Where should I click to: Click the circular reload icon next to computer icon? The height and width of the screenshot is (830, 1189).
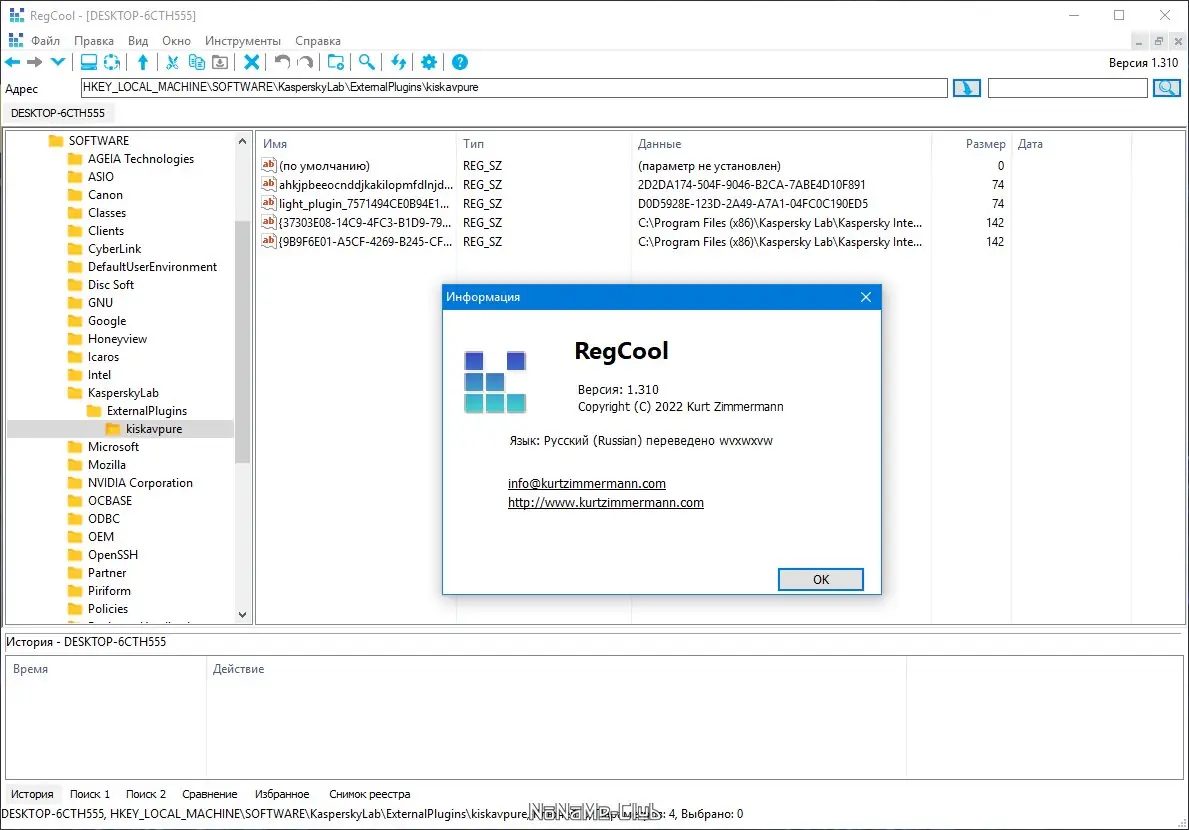(111, 62)
